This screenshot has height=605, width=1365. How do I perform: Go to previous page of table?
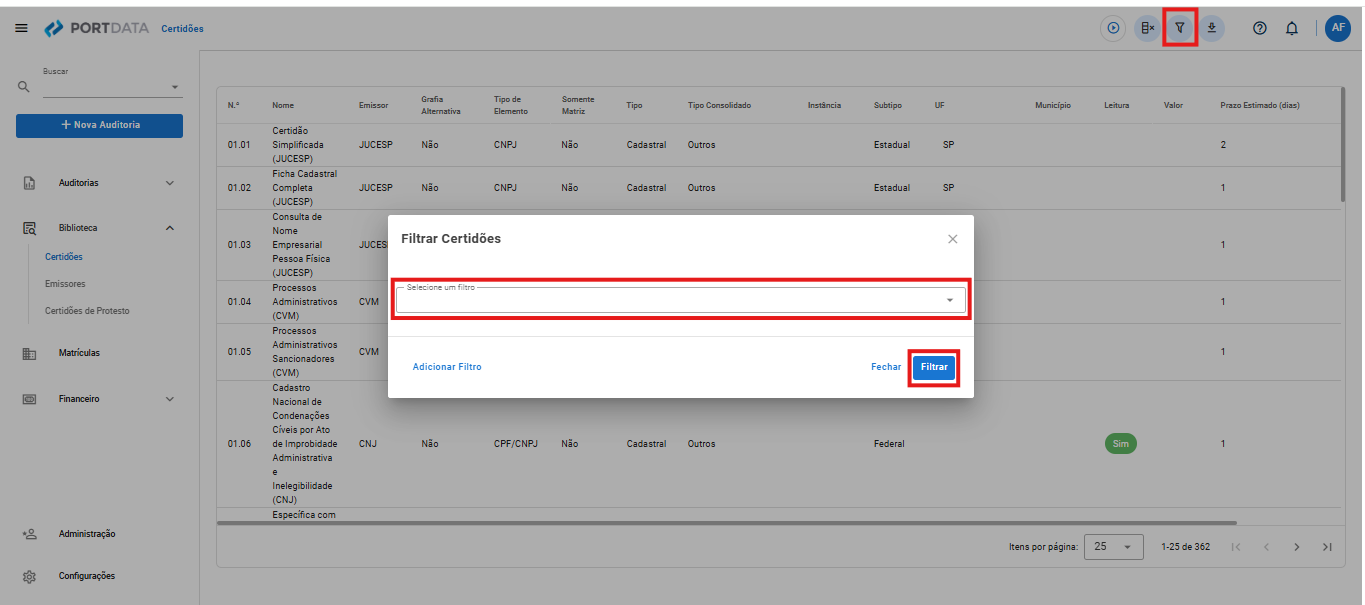coord(1266,547)
